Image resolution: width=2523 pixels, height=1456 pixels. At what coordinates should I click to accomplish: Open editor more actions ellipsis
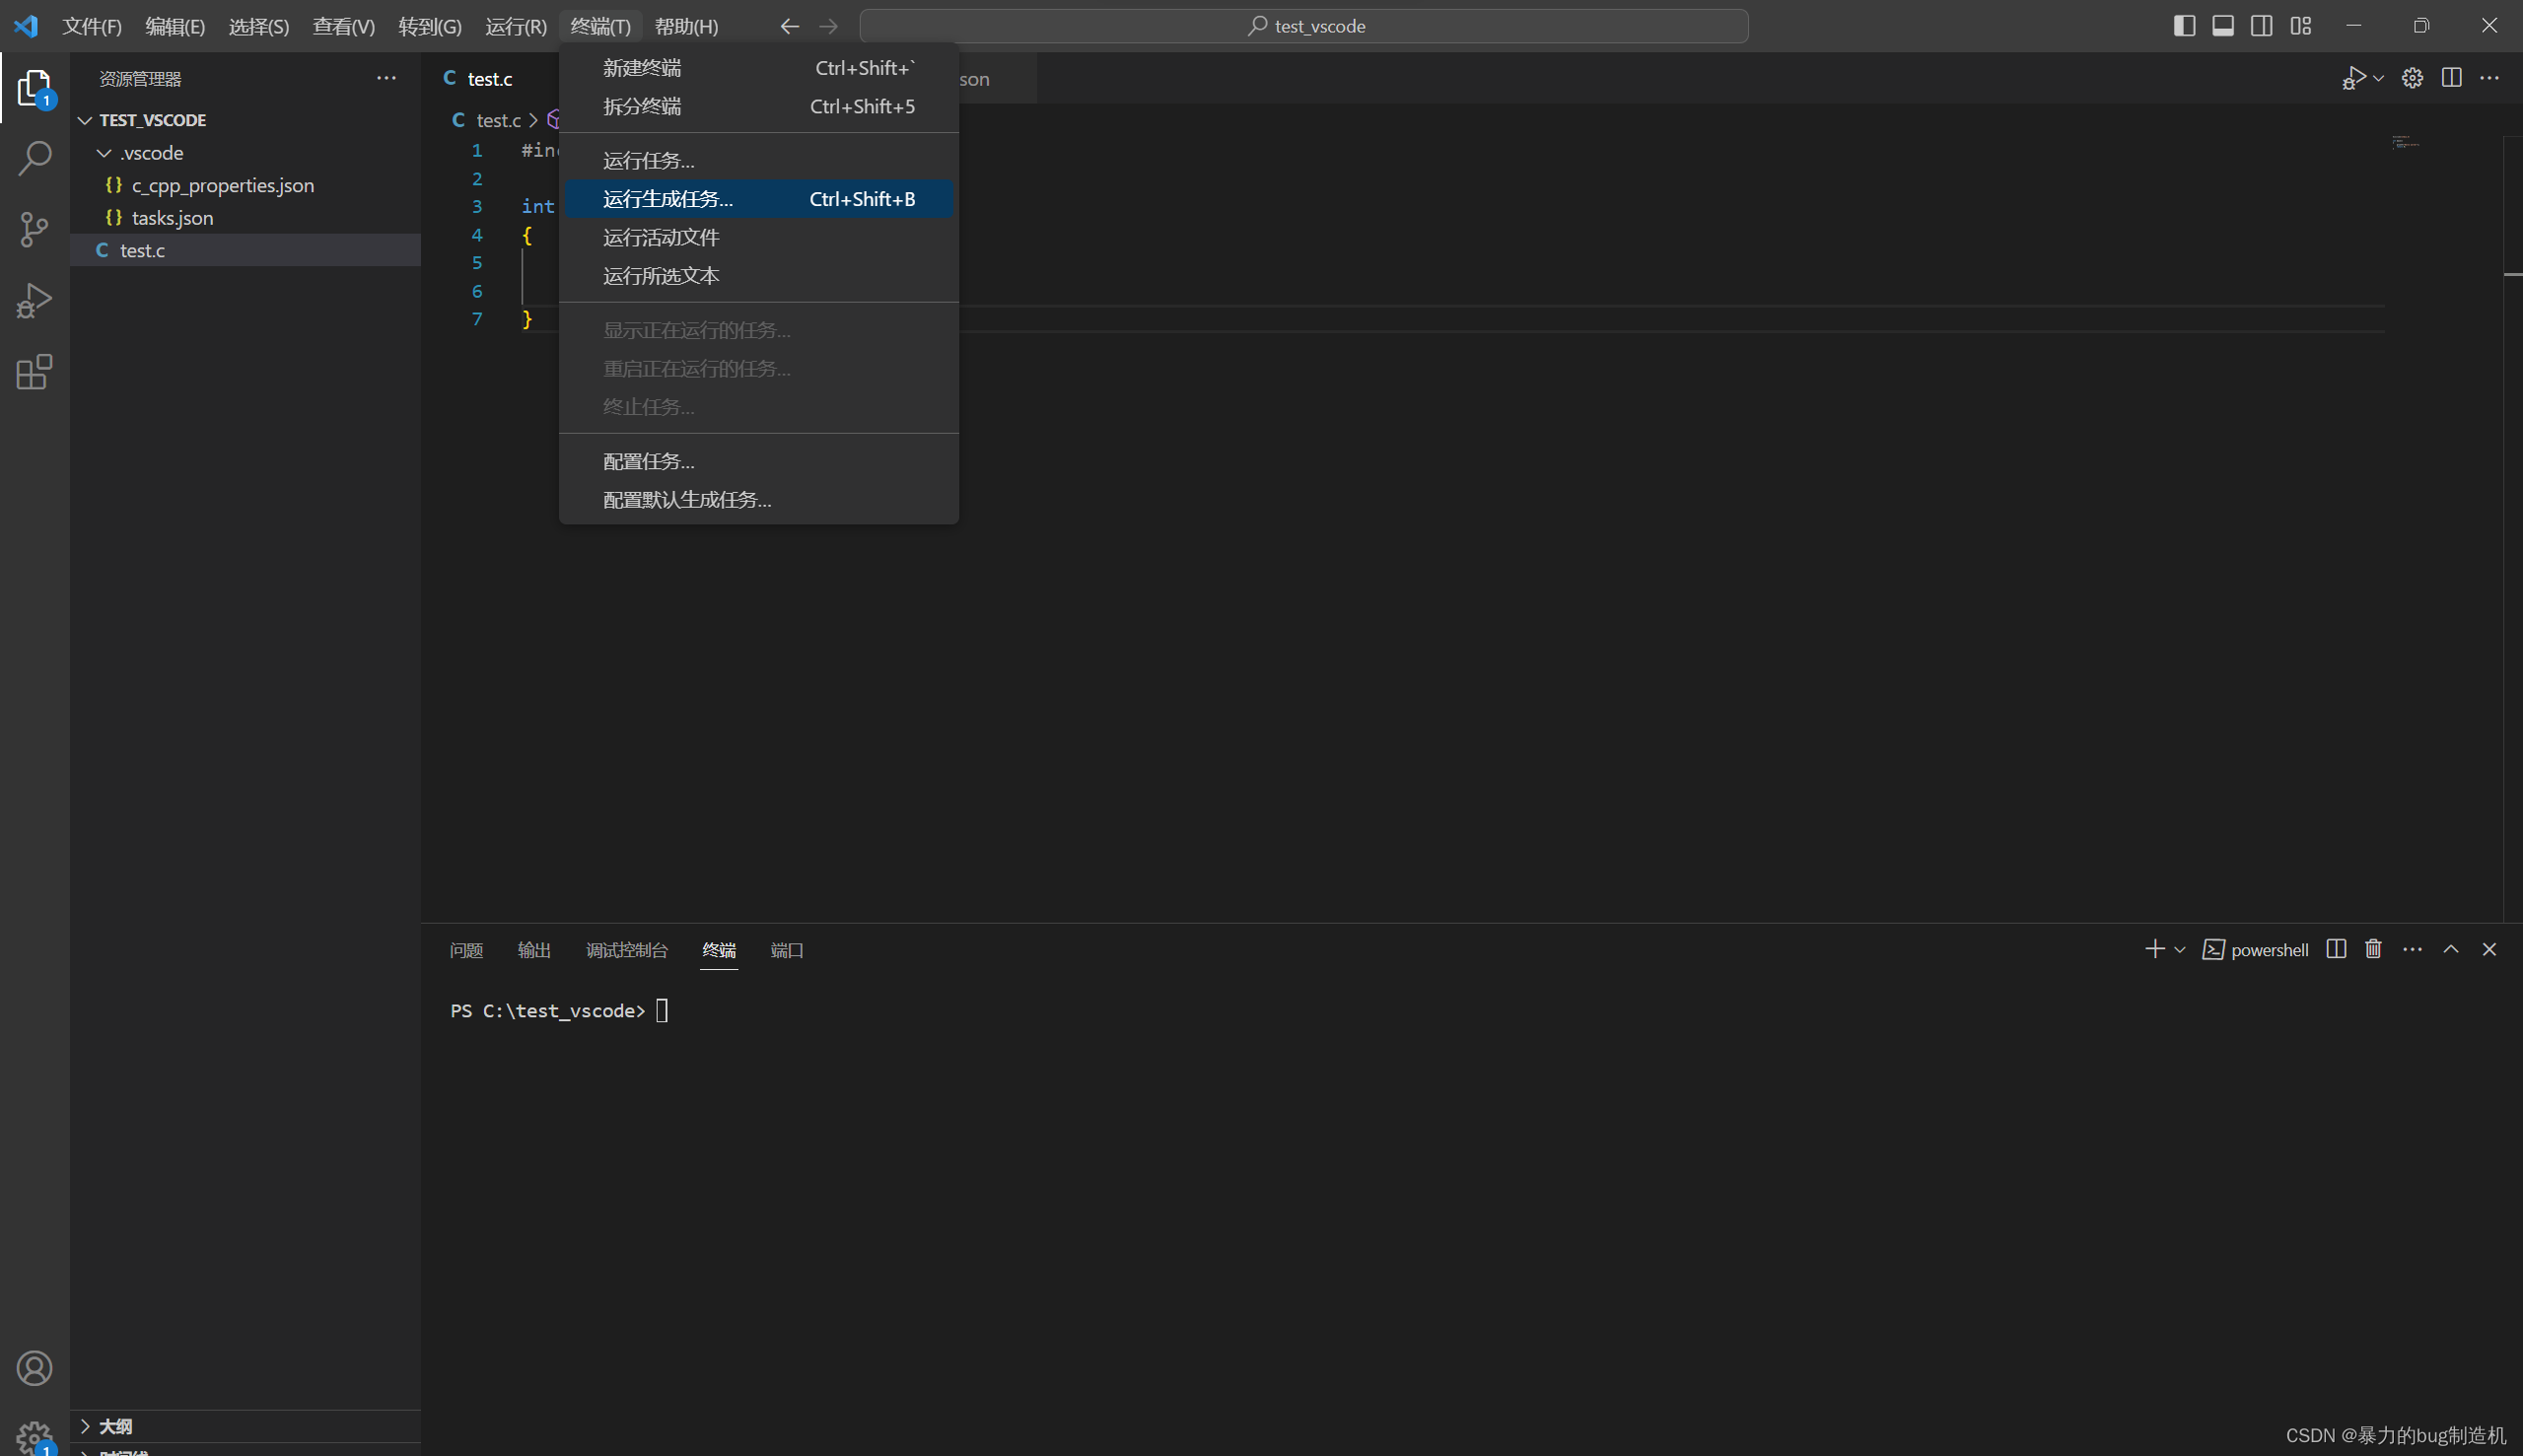2490,78
